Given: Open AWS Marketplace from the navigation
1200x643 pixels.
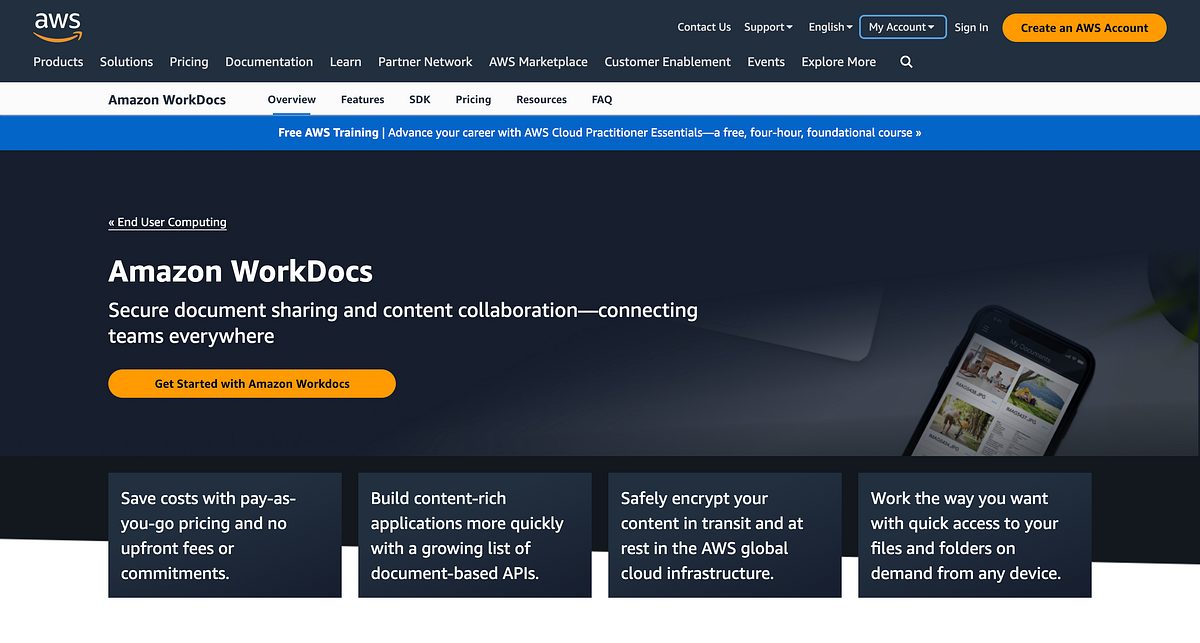Looking at the screenshot, I should coord(538,62).
